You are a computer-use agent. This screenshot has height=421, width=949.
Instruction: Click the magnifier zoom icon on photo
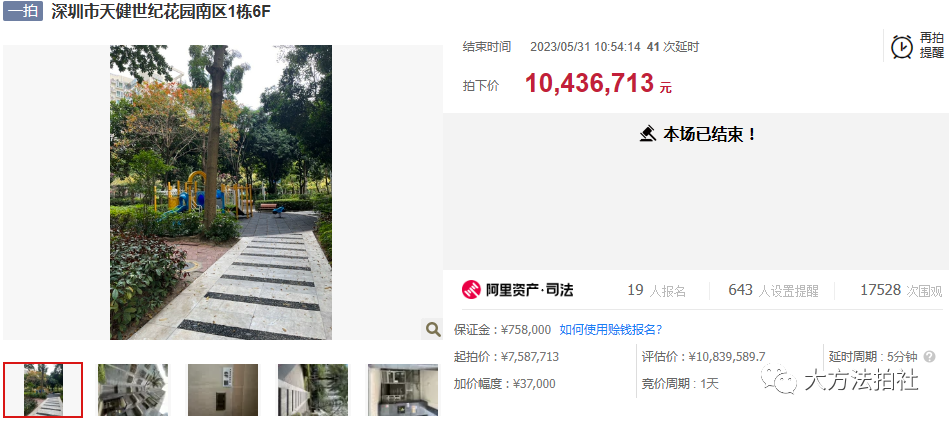tap(433, 329)
